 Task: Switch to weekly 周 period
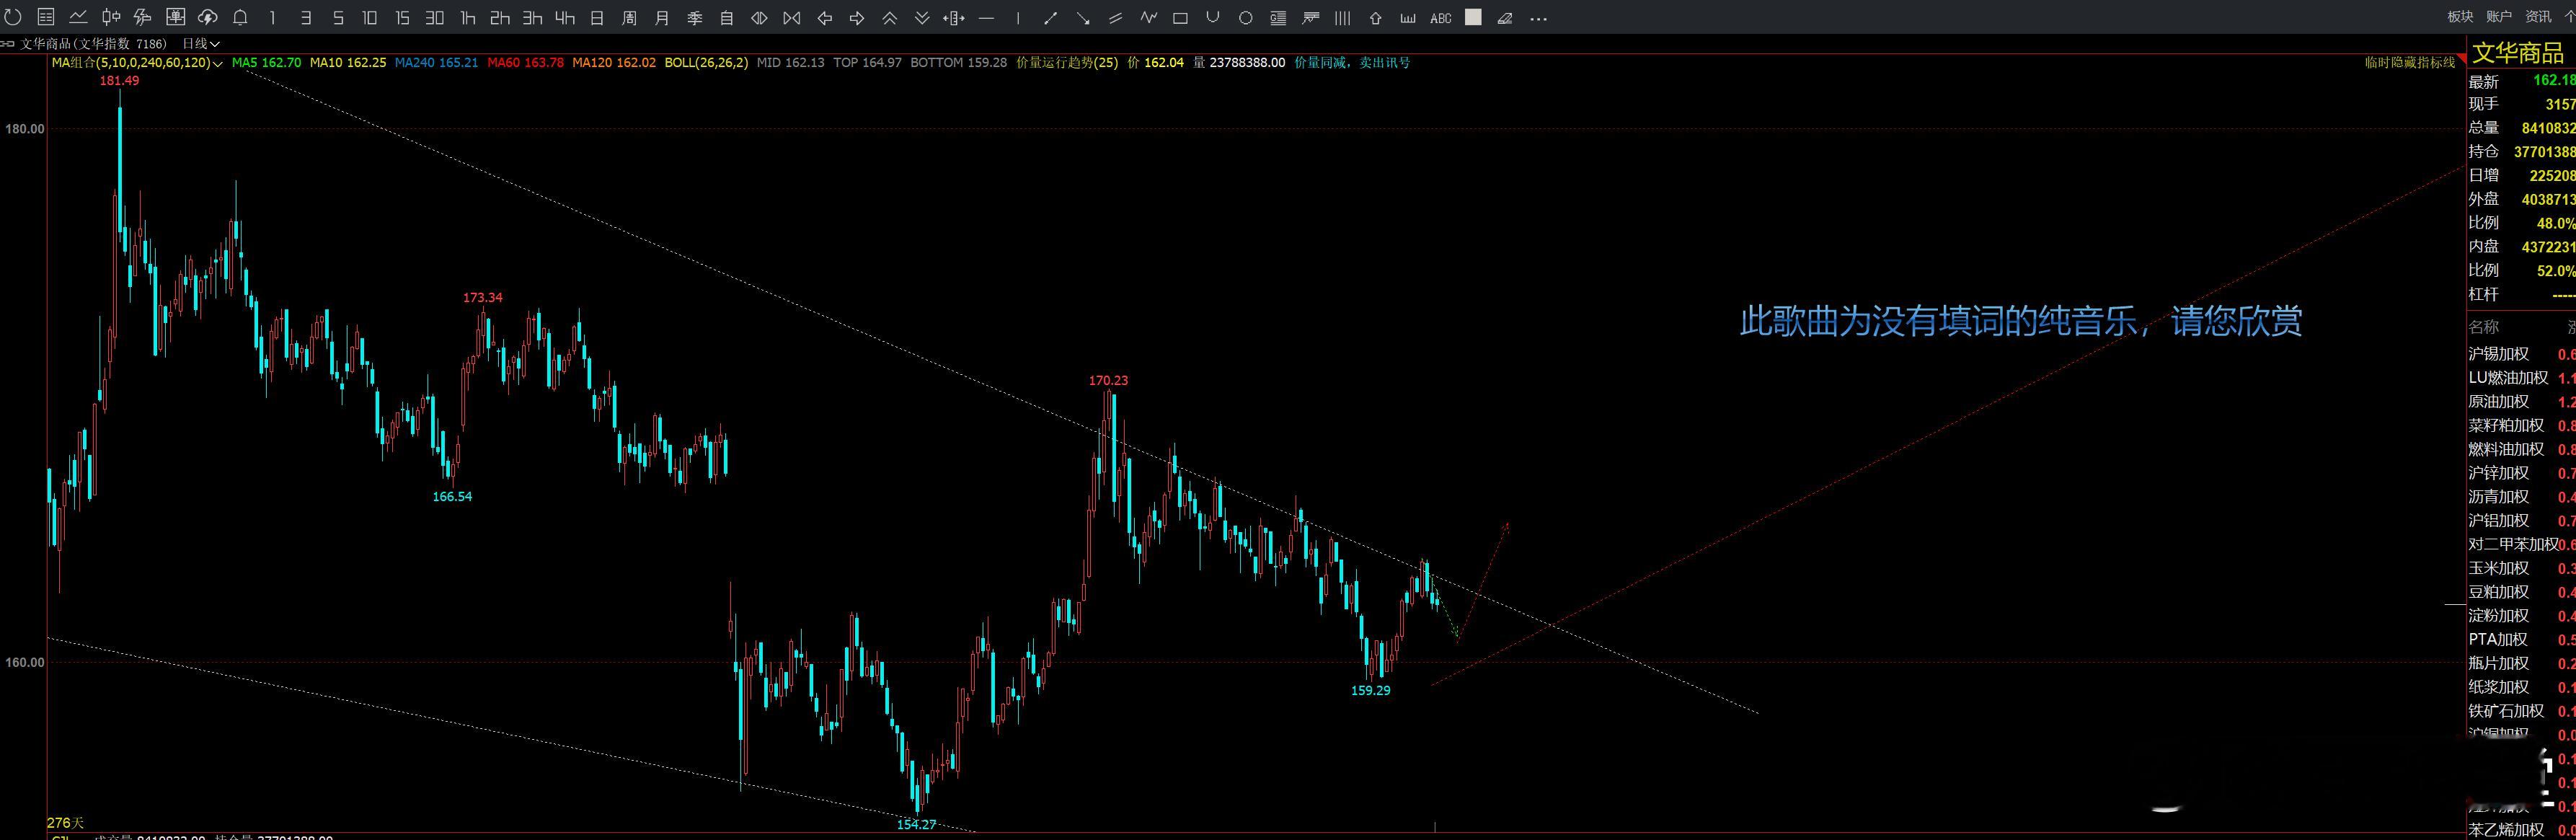coord(629,17)
